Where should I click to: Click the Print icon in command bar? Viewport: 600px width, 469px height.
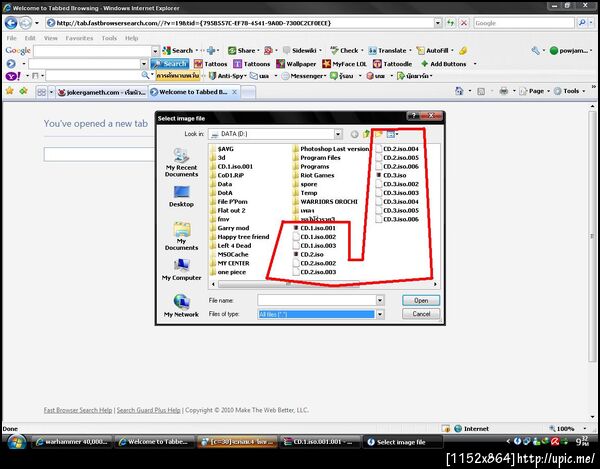pyautogui.click(x=504, y=91)
